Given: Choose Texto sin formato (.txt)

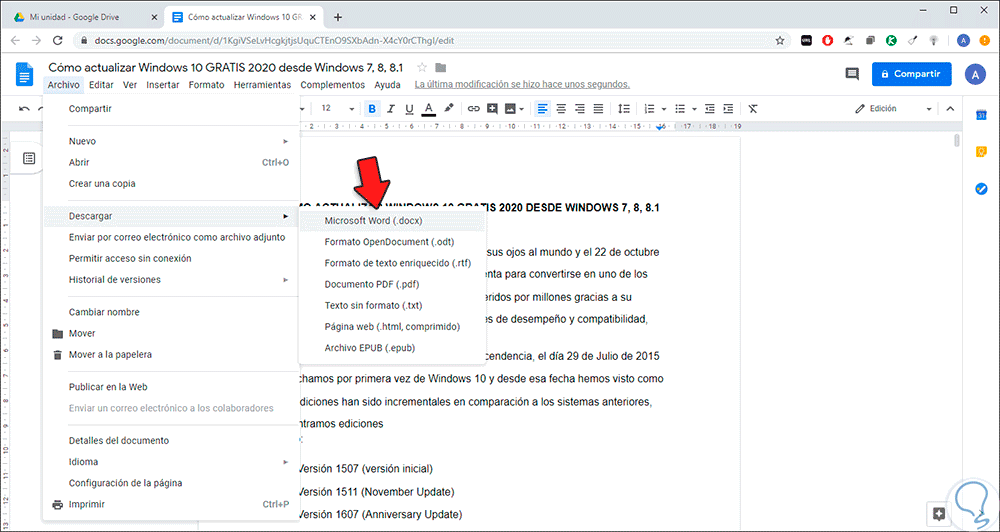Looking at the screenshot, I should coord(392,305).
